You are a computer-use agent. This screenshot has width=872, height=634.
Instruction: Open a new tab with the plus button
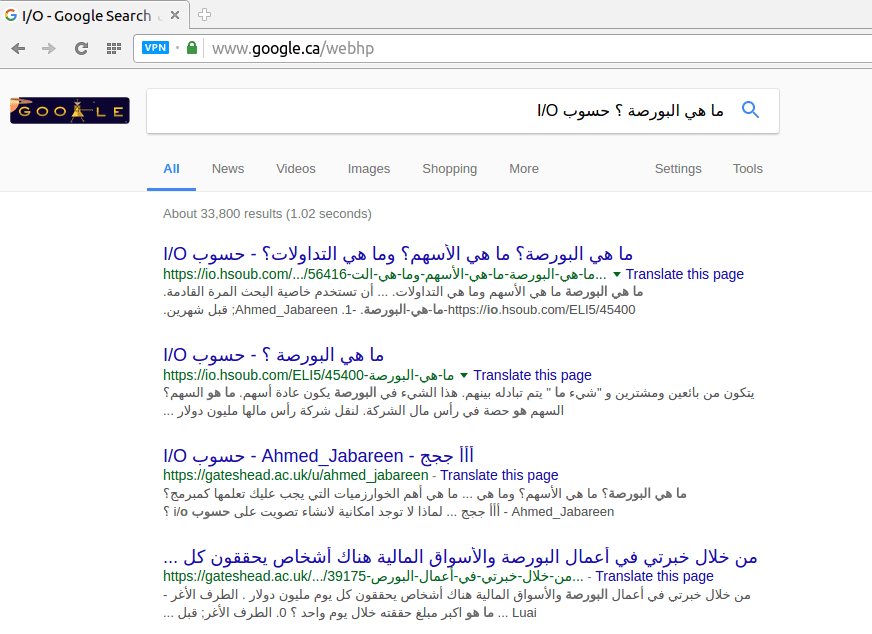pos(205,14)
